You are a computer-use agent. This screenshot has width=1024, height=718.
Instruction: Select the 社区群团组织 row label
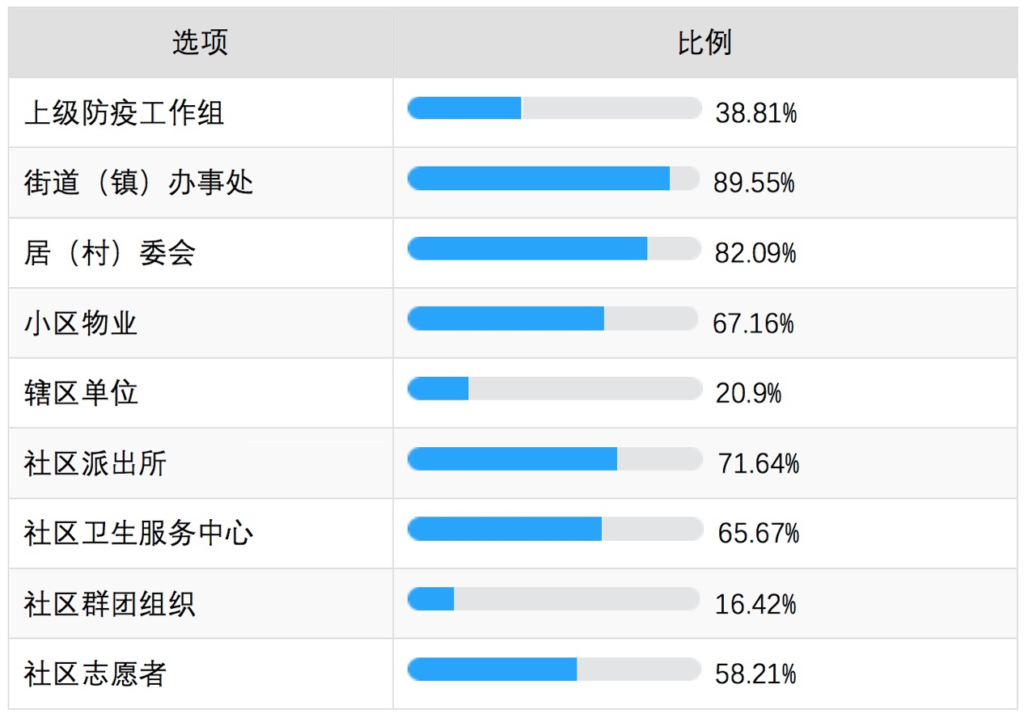point(110,604)
